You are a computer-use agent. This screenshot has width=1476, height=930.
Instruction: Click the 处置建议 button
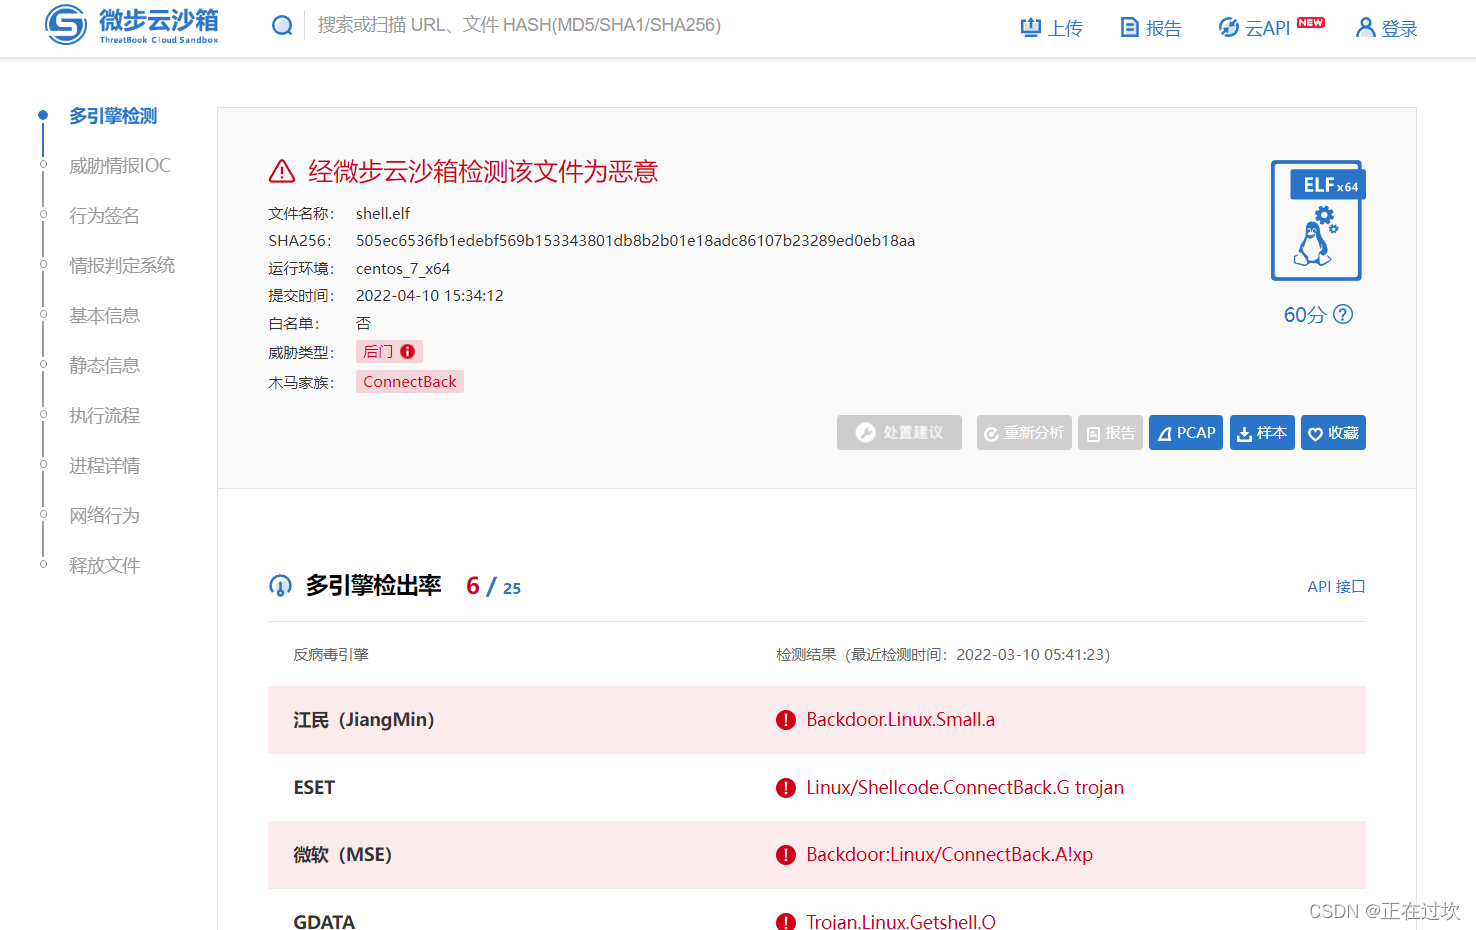click(899, 433)
